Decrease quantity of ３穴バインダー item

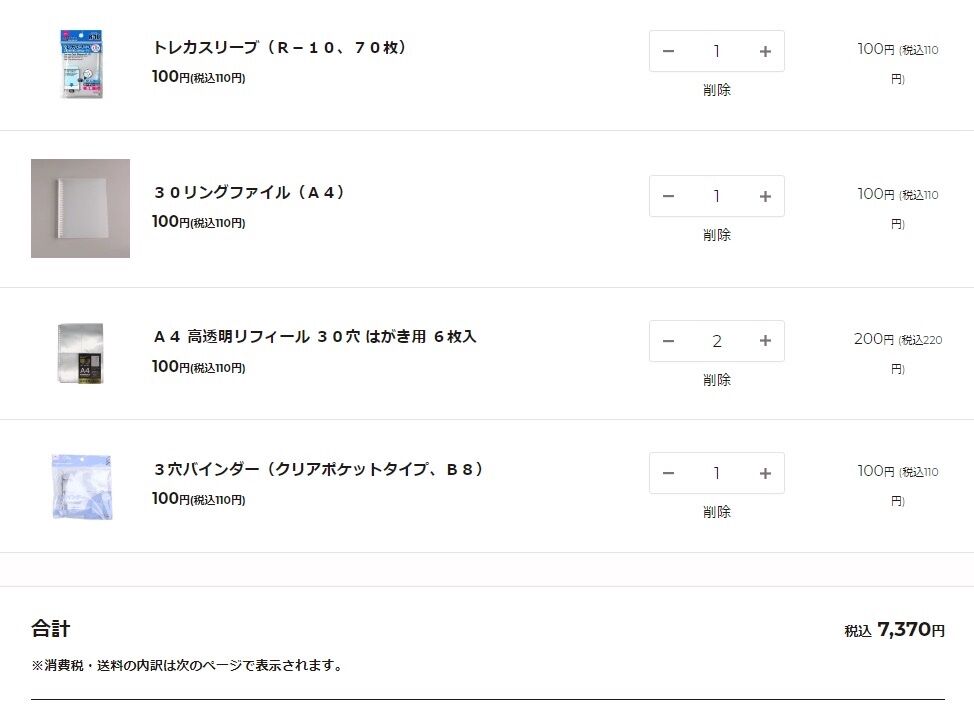668,473
